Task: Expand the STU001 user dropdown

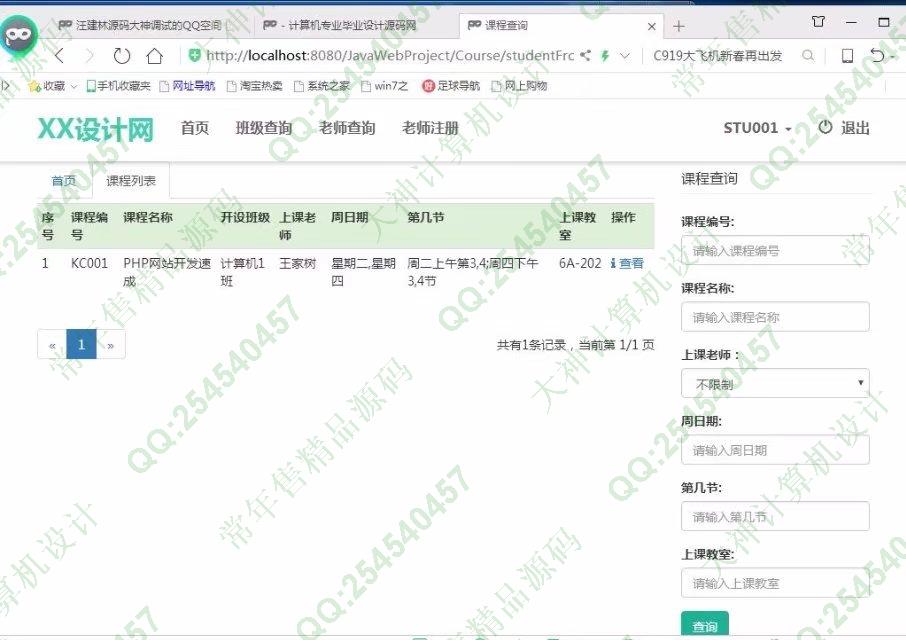Action: click(757, 128)
